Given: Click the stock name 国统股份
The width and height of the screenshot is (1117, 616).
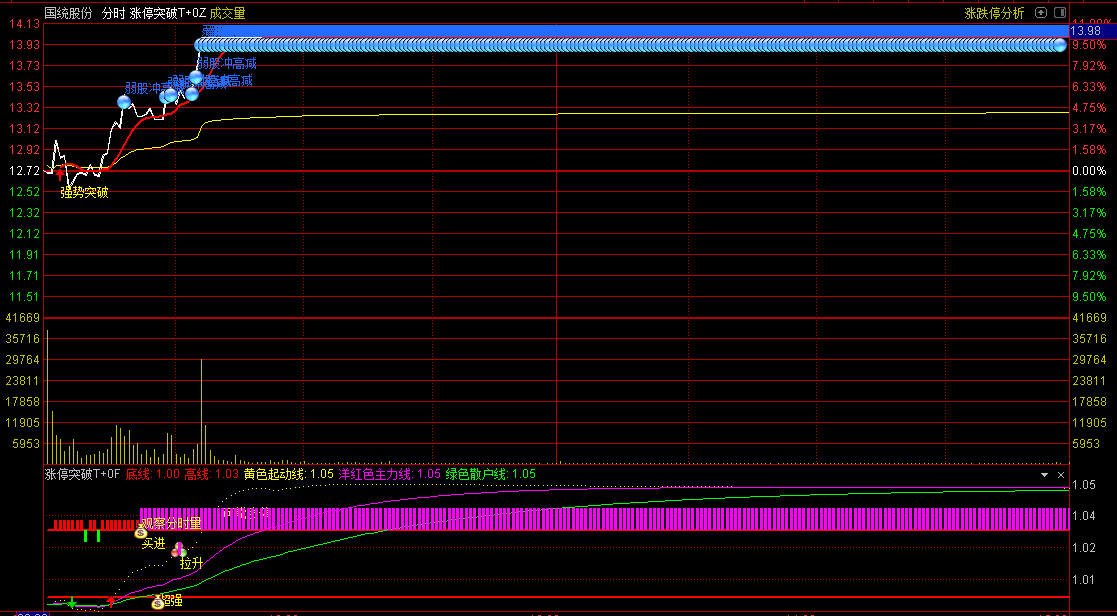Looking at the screenshot, I should [x=68, y=13].
